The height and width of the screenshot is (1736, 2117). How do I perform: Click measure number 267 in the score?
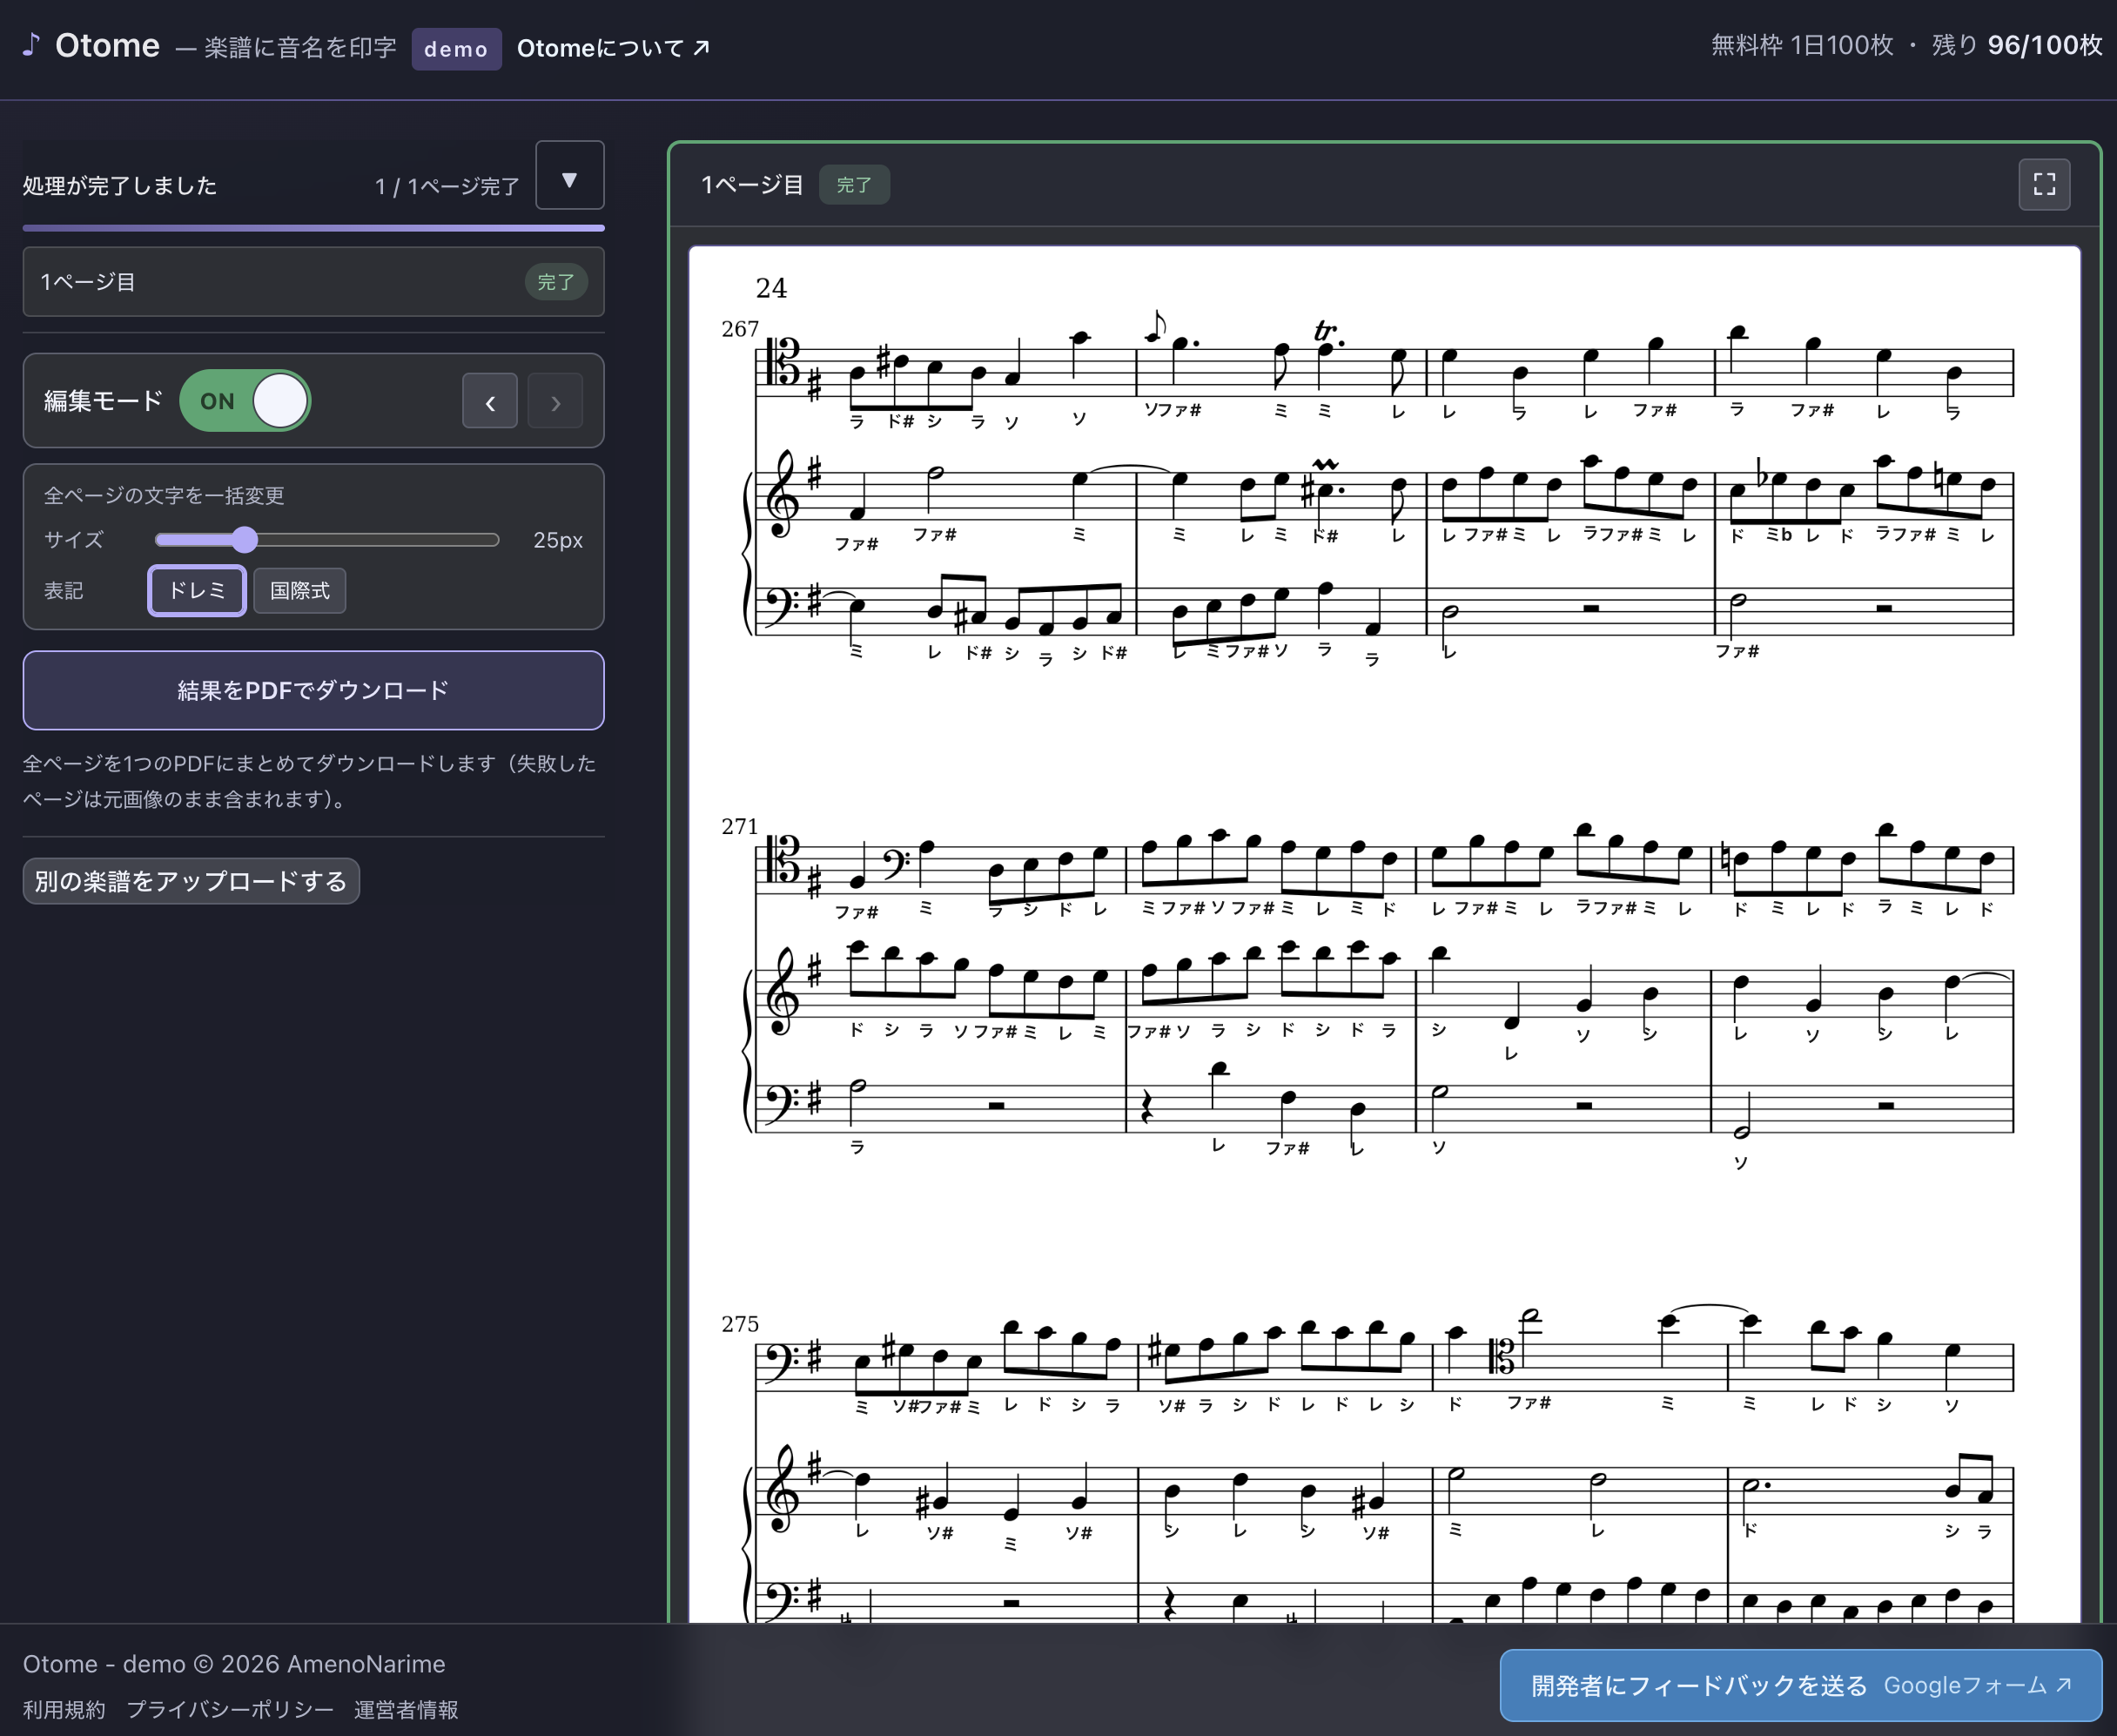740,329
